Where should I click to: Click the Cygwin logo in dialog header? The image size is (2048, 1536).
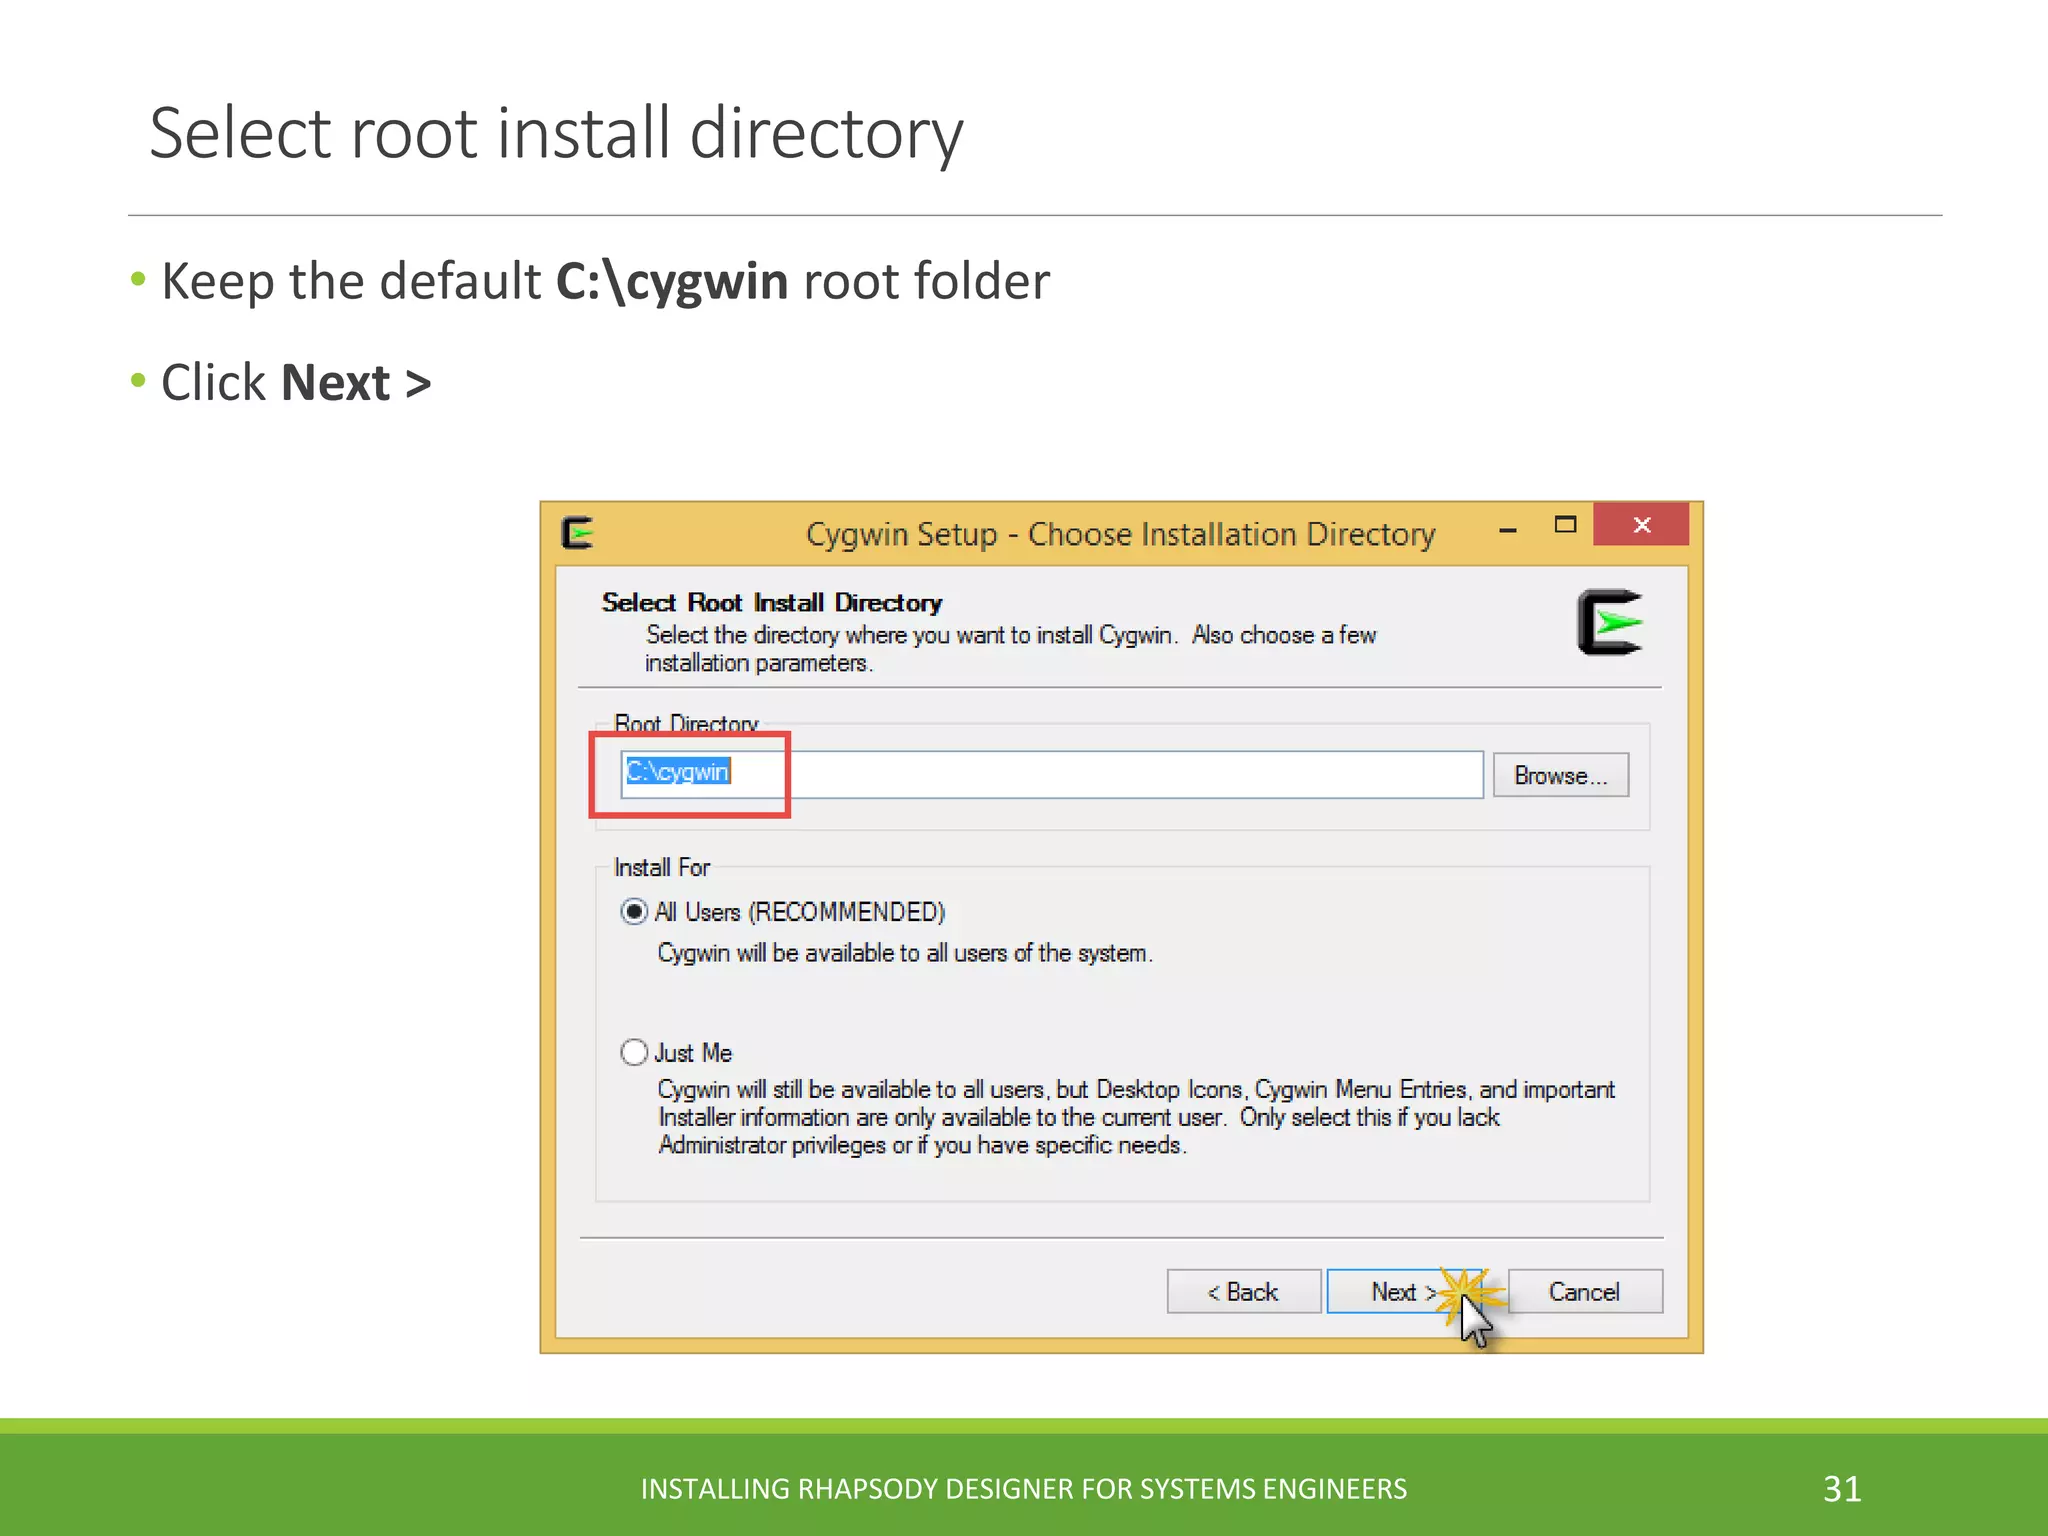click(1609, 623)
